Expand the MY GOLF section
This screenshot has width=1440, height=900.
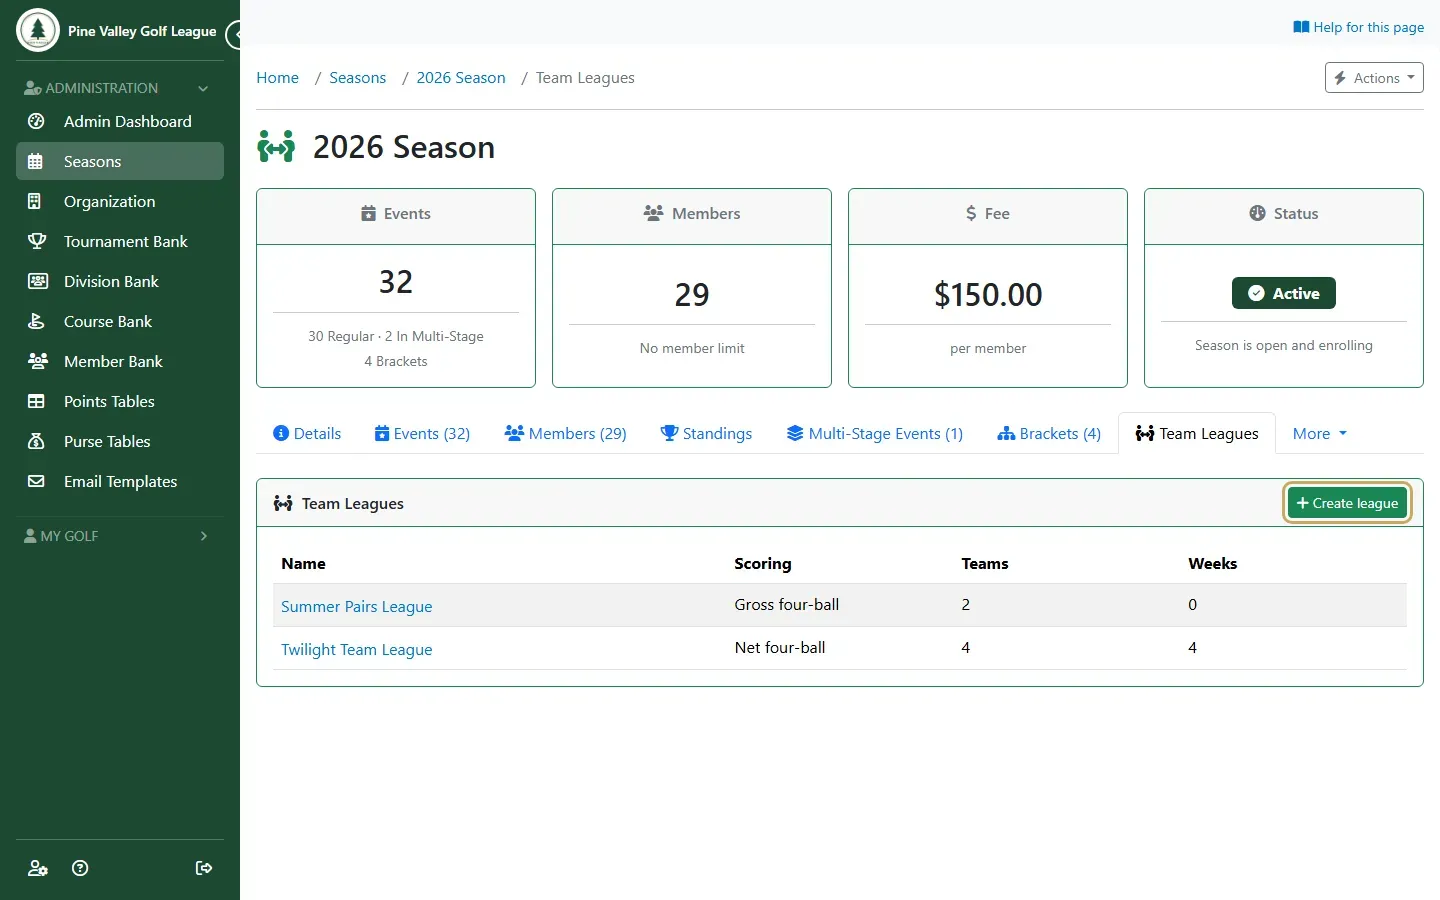(x=120, y=536)
